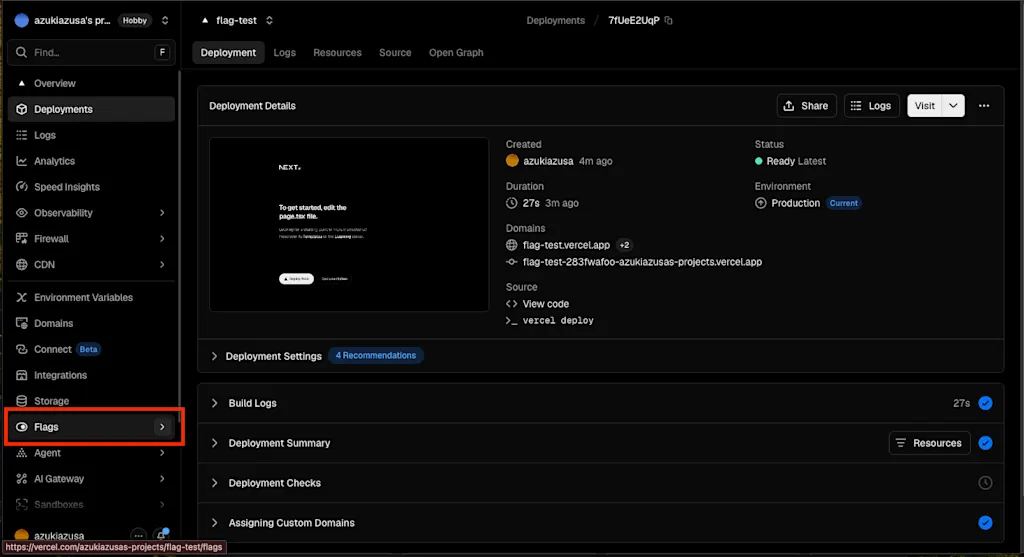Click the azukiazusa creator name
The image size is (1024, 557).
click(548, 161)
